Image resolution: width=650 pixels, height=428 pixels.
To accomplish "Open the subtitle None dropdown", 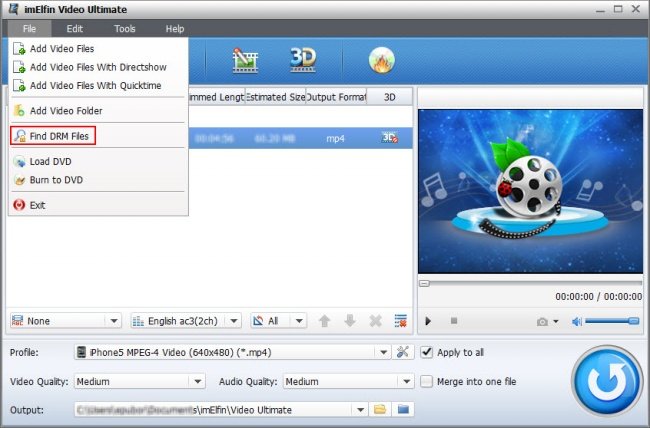I will click(65, 321).
